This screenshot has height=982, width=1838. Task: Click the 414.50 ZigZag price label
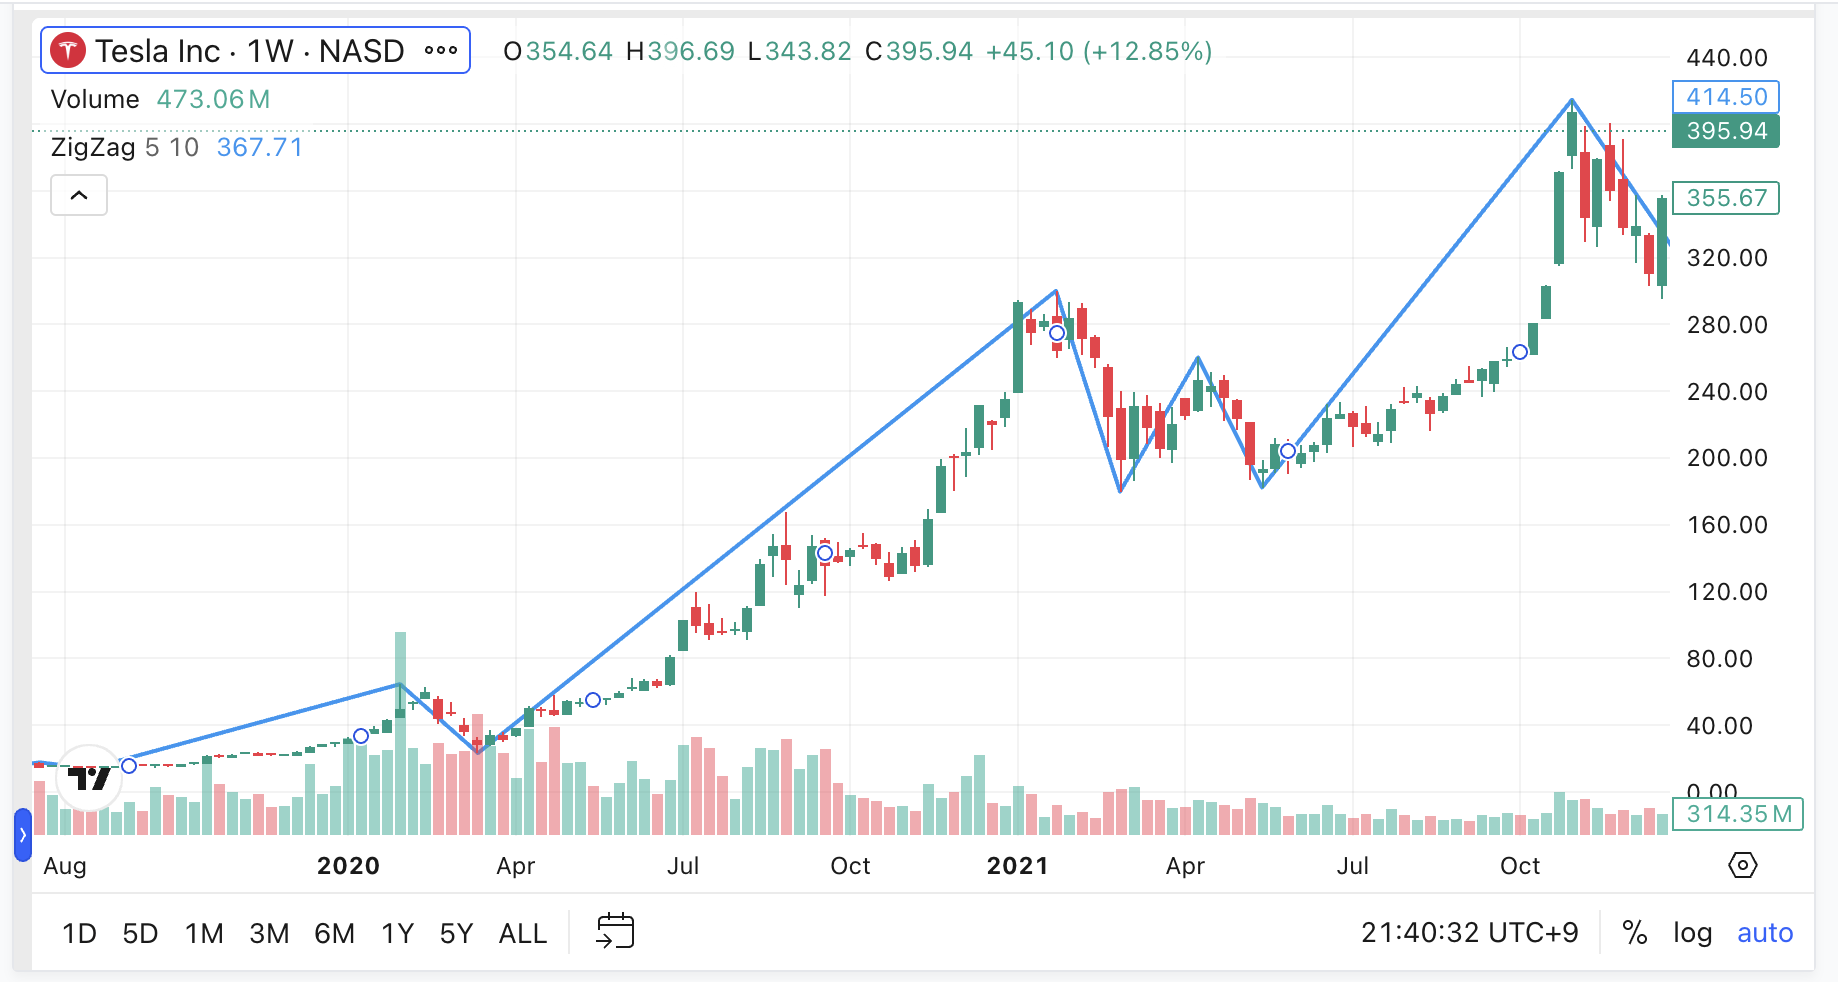pos(1726,97)
